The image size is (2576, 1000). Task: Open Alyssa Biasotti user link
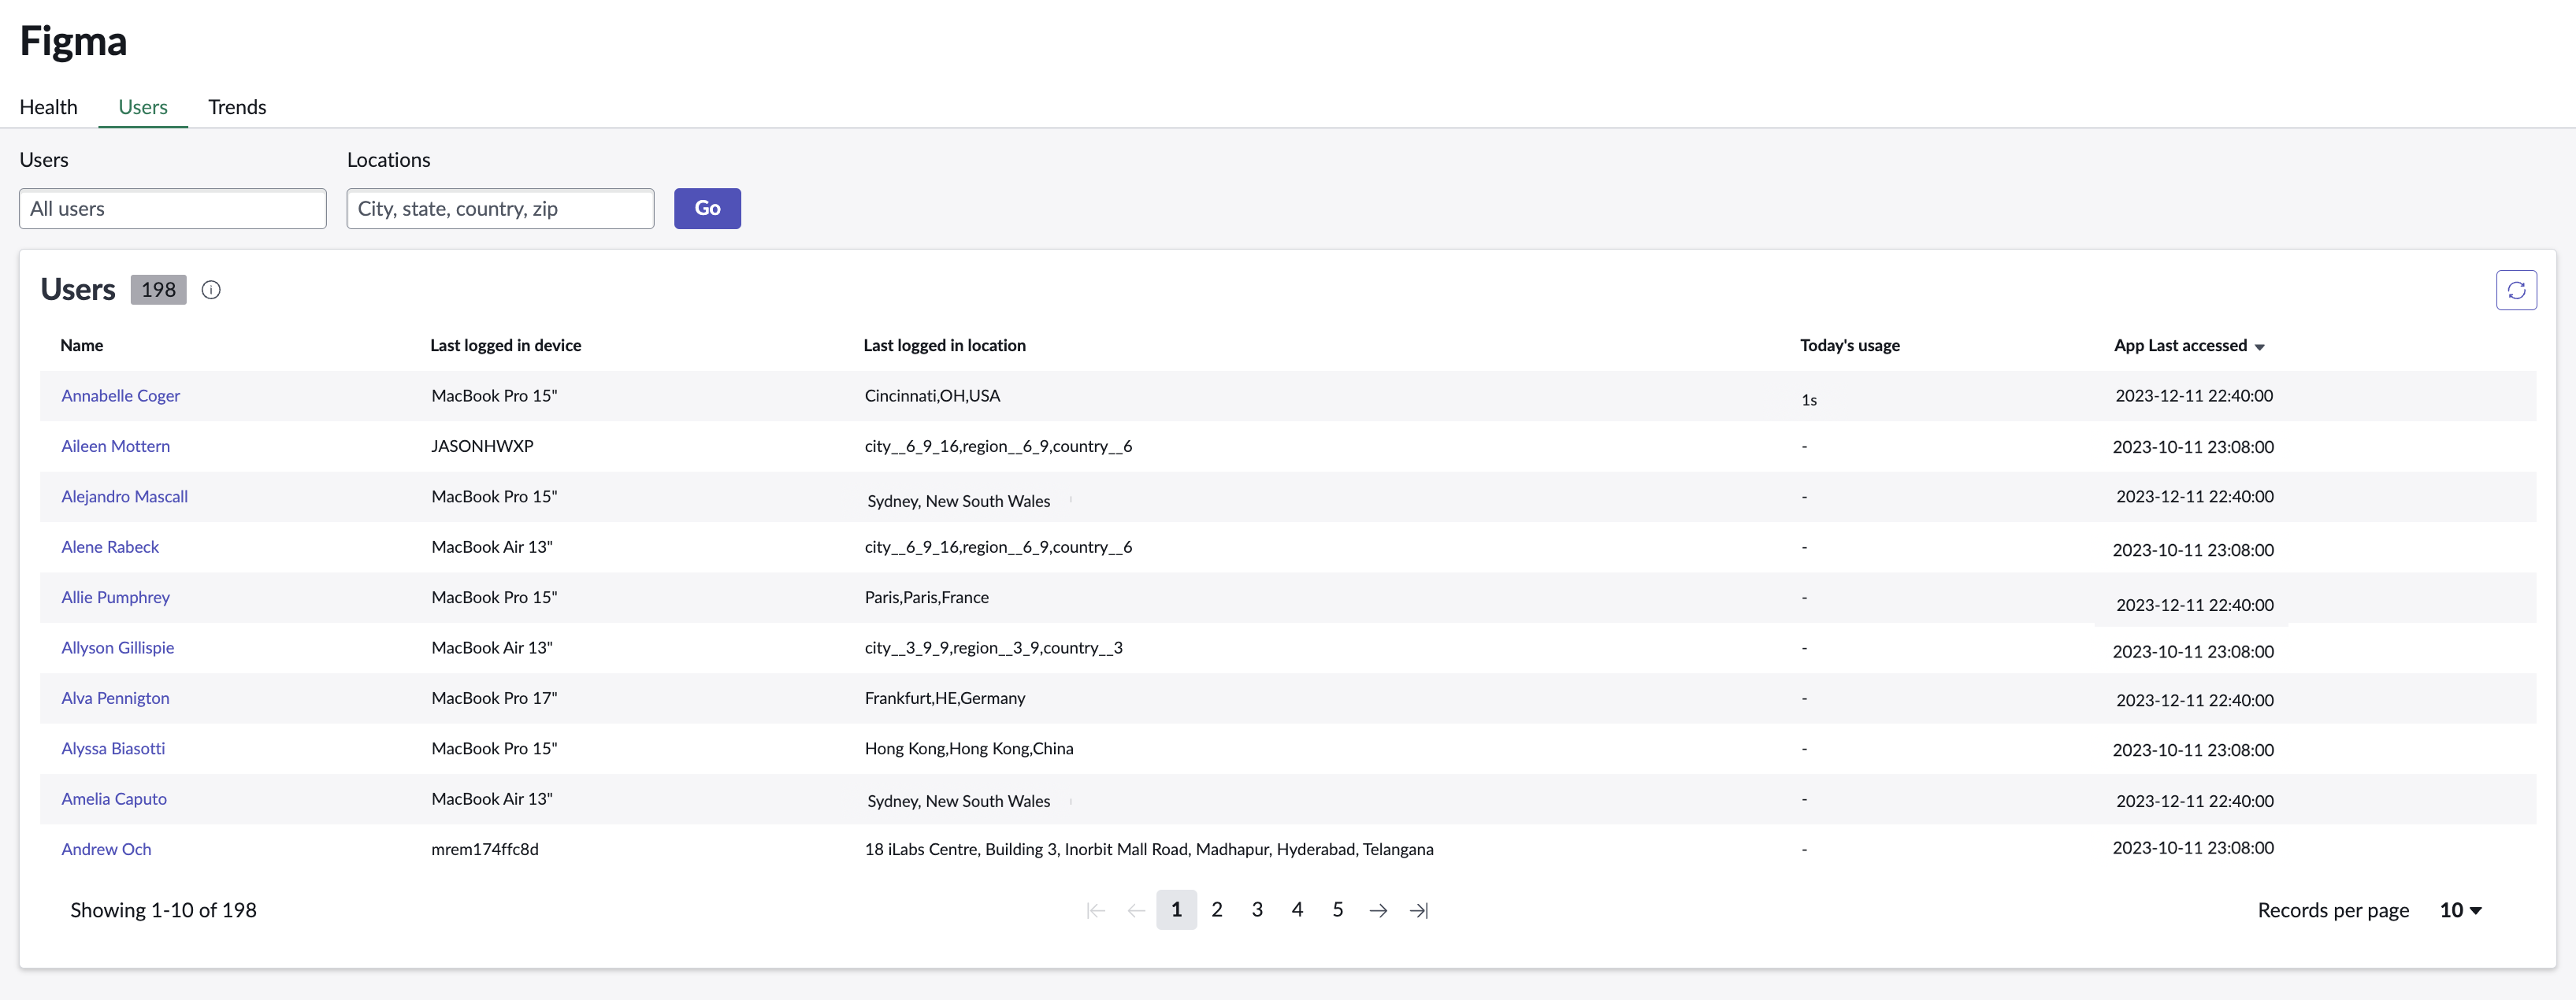[113, 749]
